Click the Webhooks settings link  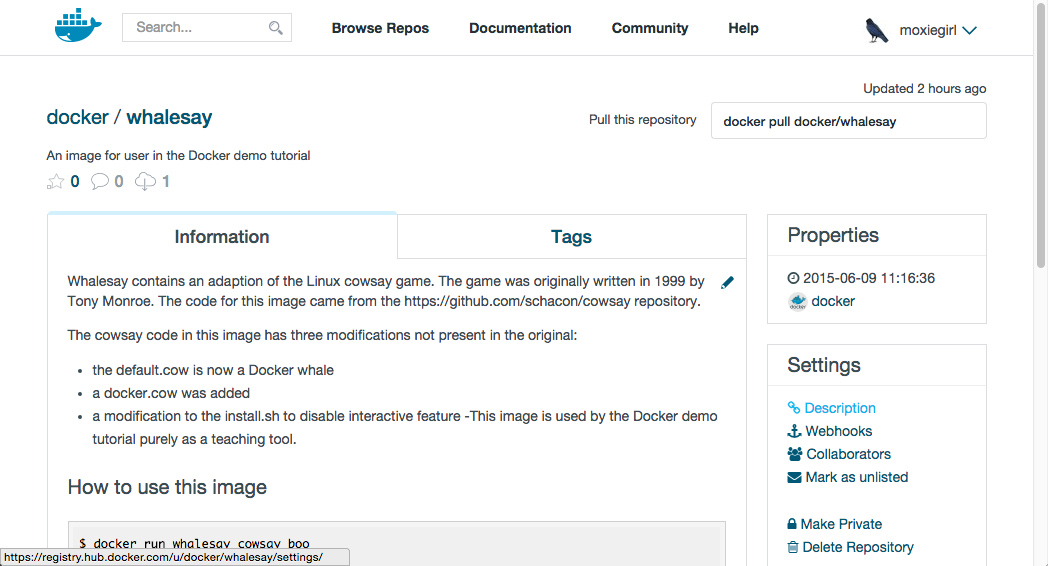point(839,431)
